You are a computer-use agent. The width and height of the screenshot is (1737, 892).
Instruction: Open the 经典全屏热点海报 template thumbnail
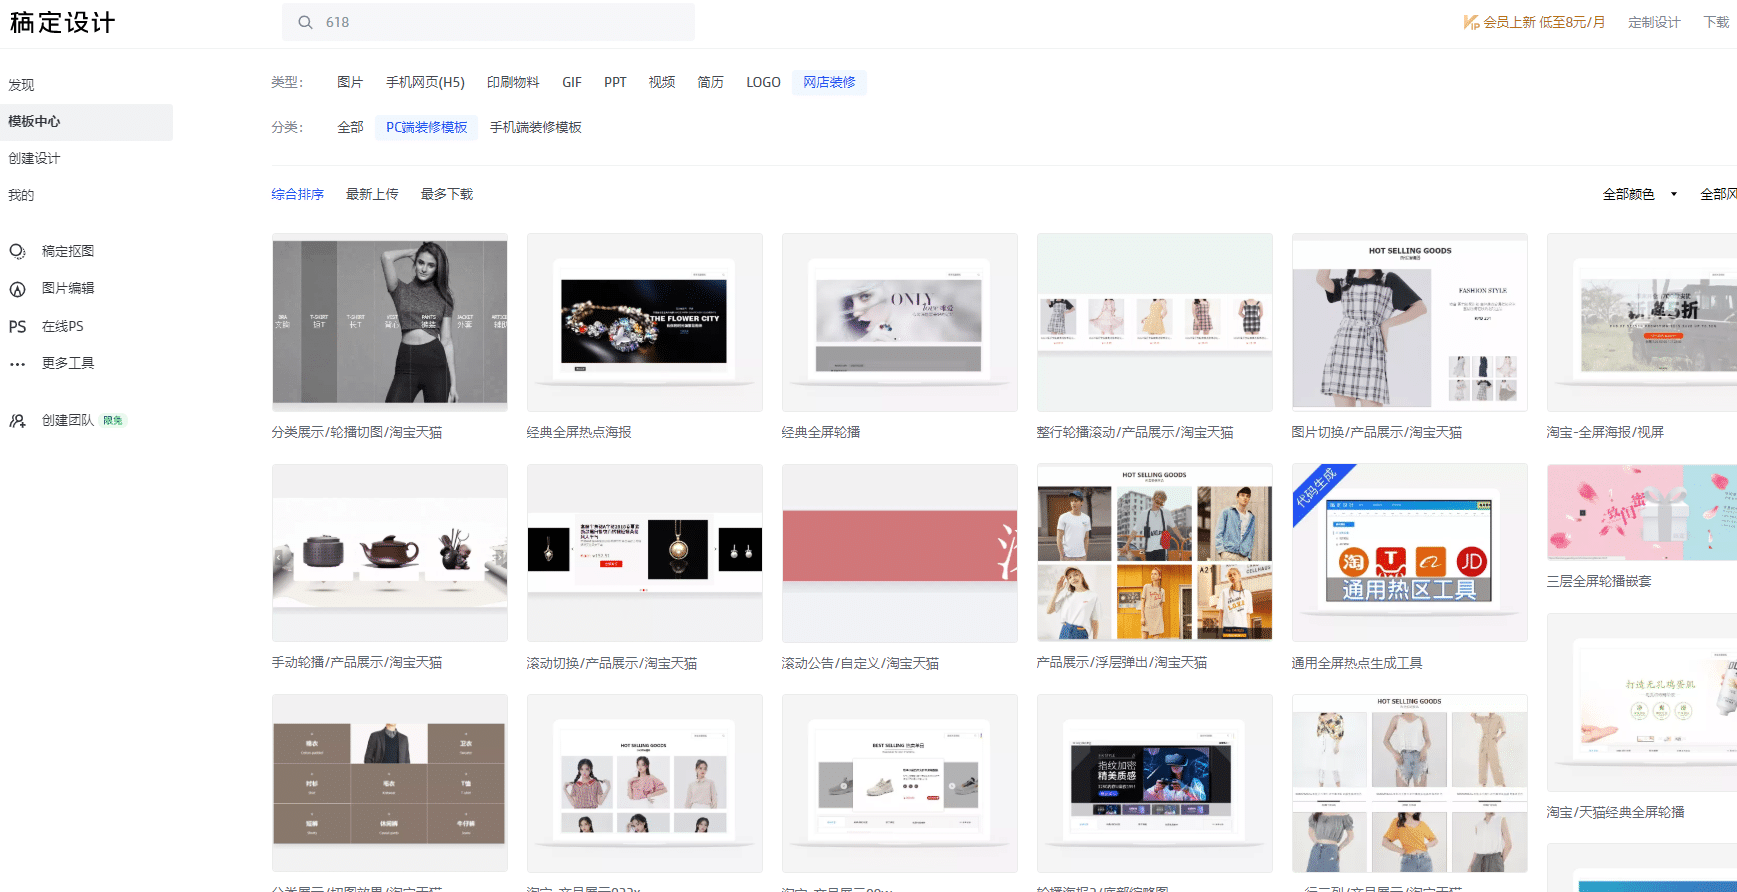[645, 322]
